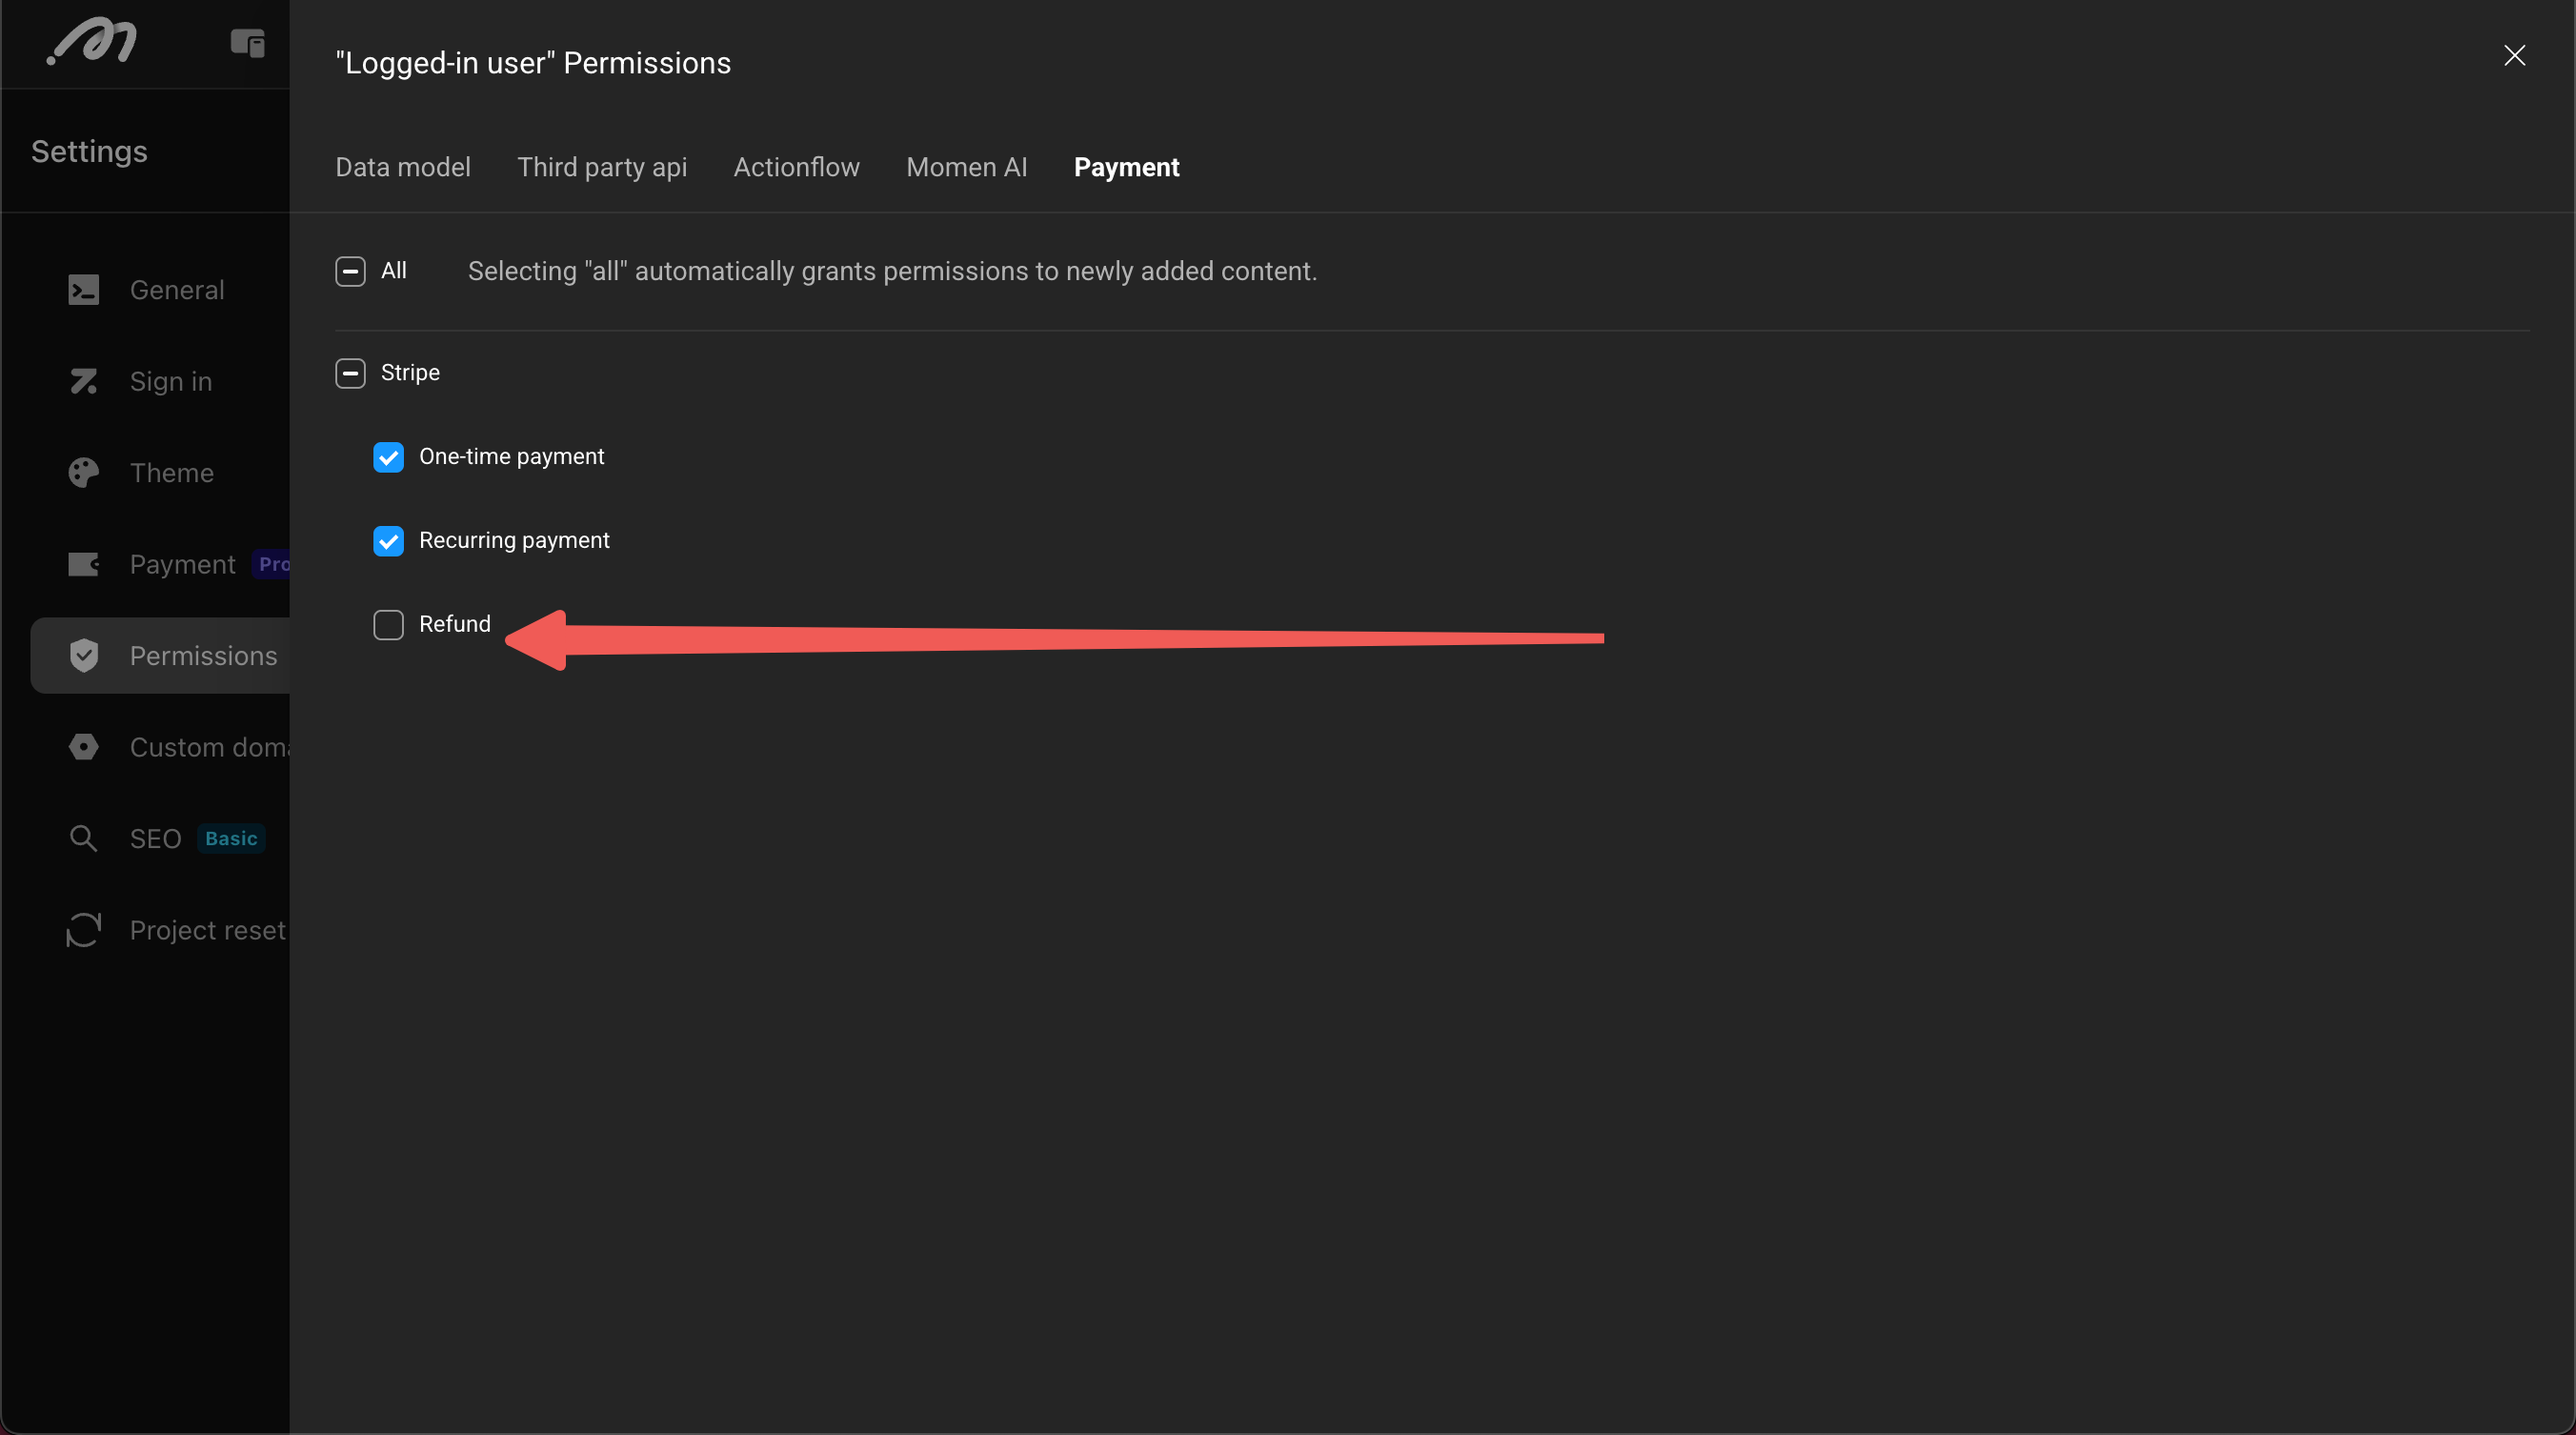Image resolution: width=2576 pixels, height=1435 pixels.
Task: Enable the Refund permission checkbox
Action: pos(389,624)
